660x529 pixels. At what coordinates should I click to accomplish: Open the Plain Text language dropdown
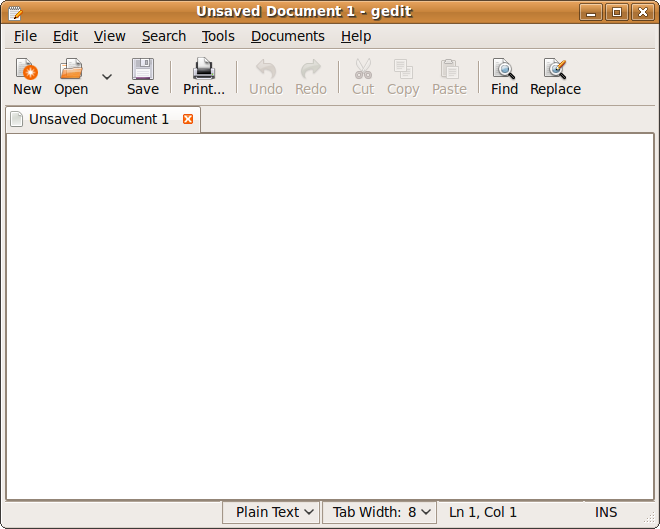(271, 512)
